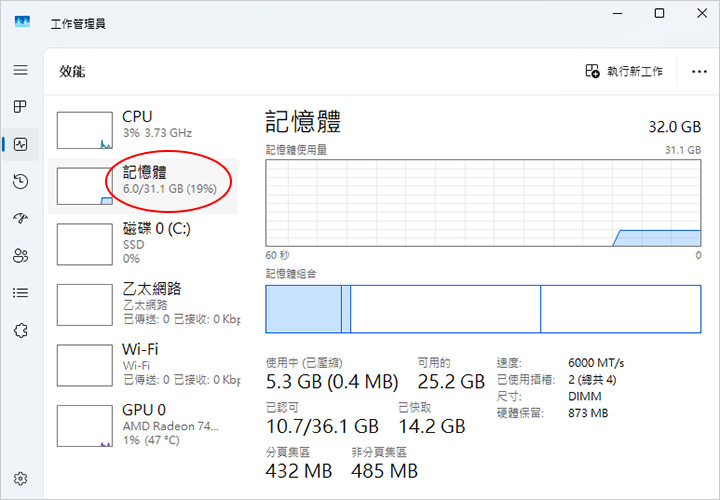Open the three-dot more options menu
Screen dimensions: 720x500
coord(699,72)
